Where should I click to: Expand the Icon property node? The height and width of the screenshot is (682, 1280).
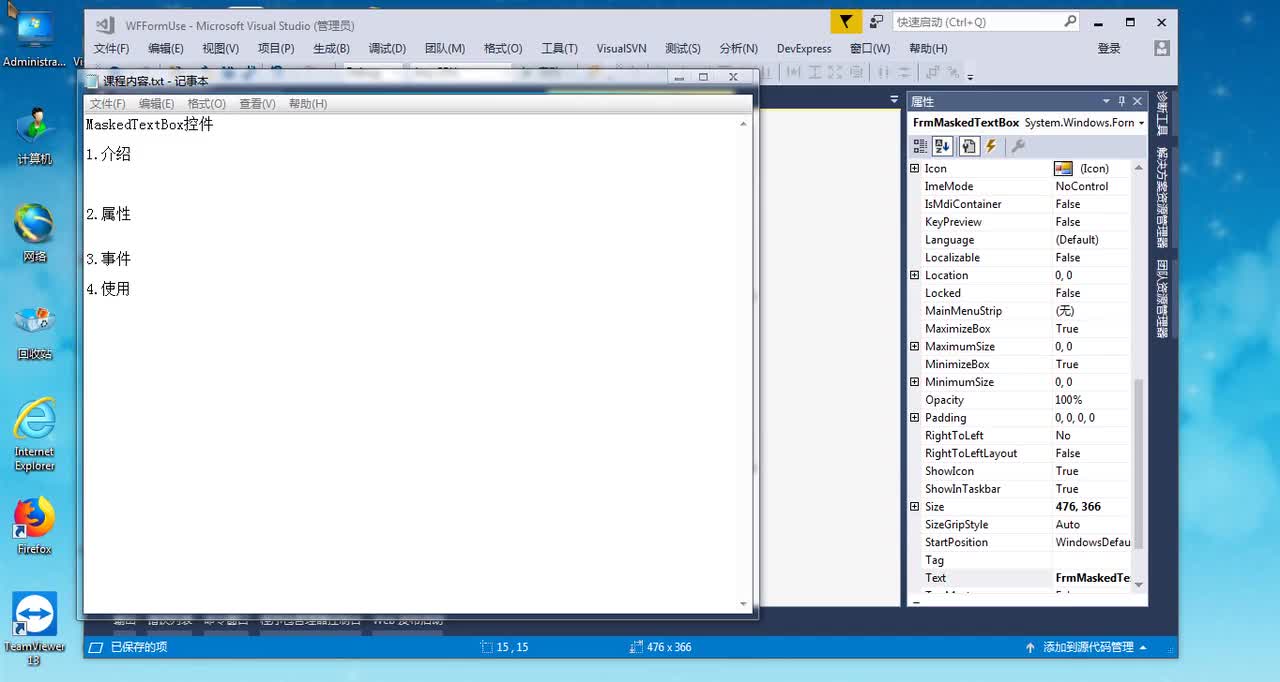[x=914, y=168]
